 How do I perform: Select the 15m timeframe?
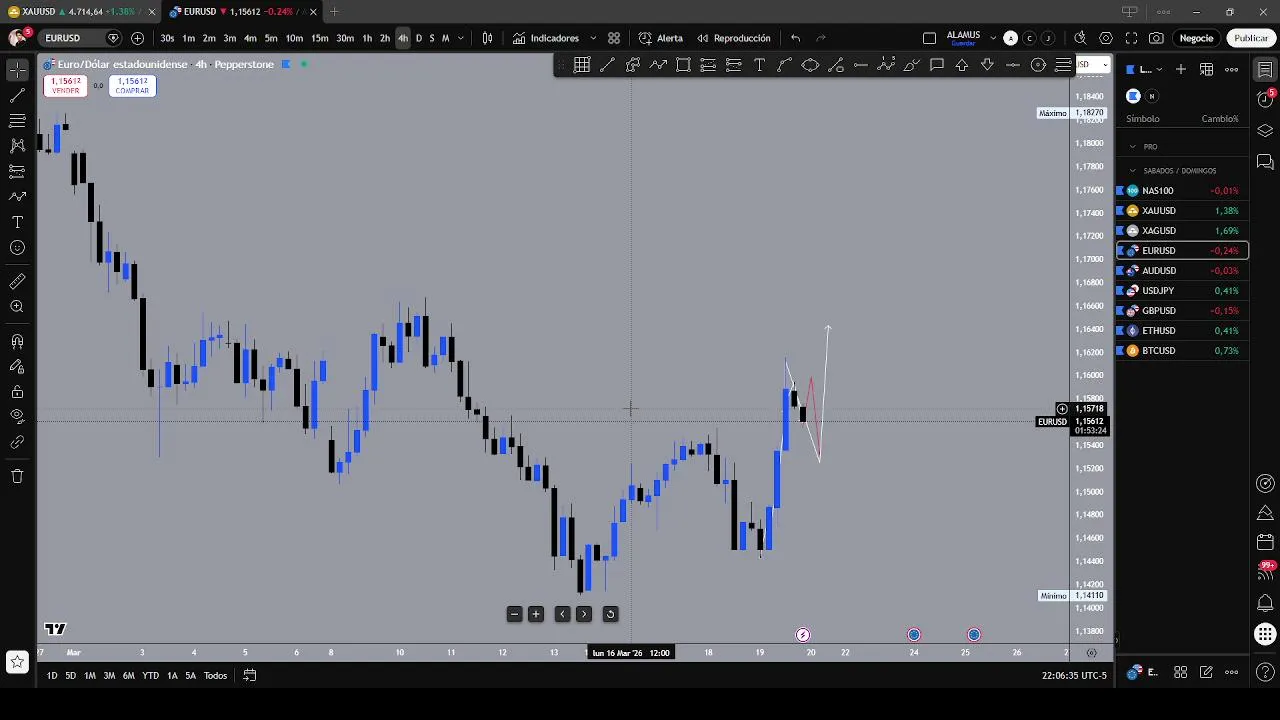[x=319, y=38]
